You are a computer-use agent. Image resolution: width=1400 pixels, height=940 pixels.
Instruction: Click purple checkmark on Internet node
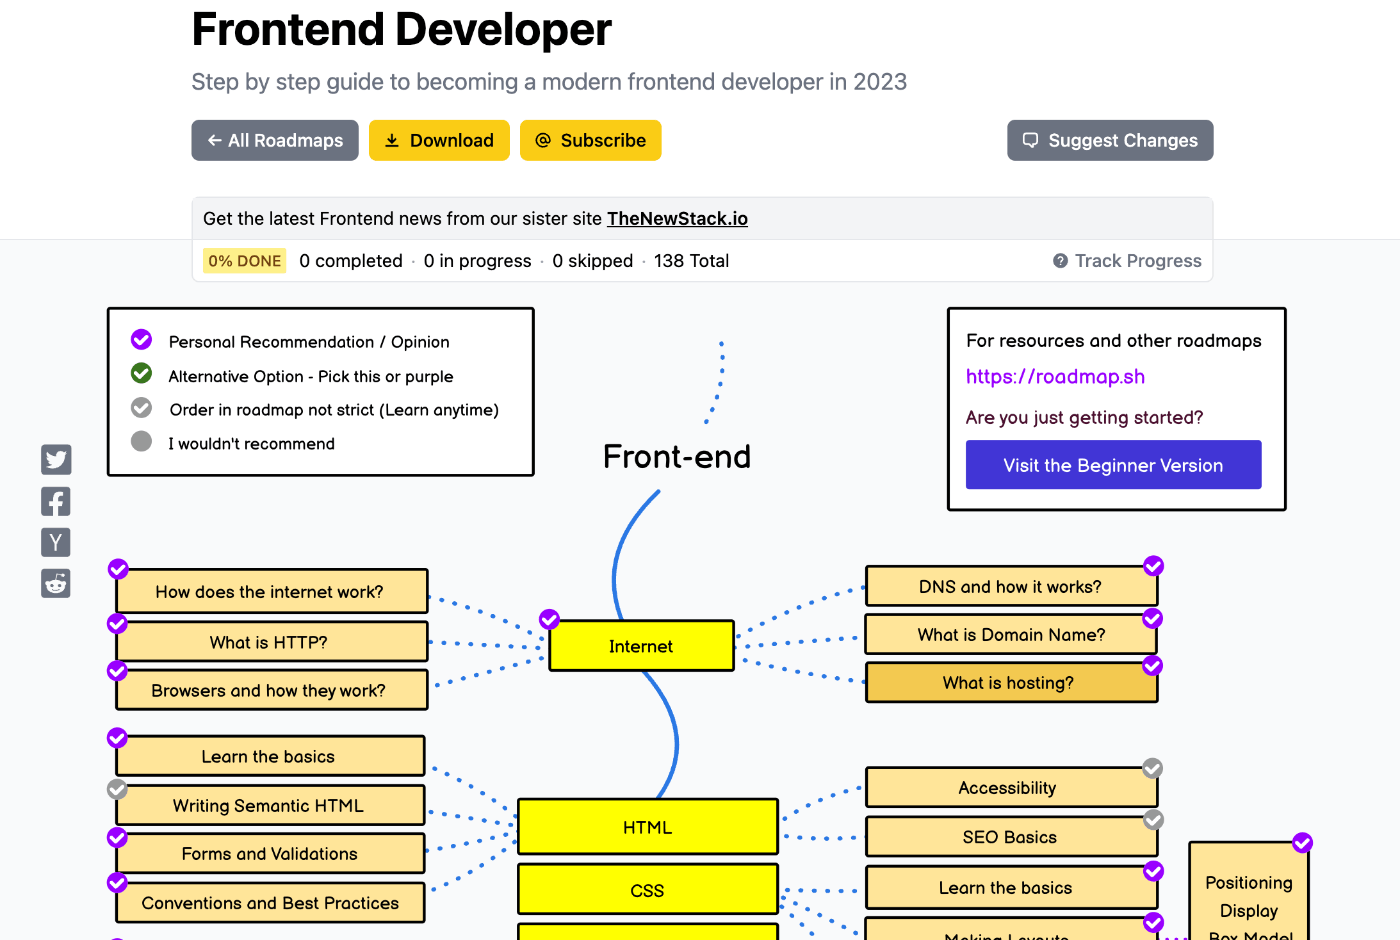pyautogui.click(x=549, y=619)
